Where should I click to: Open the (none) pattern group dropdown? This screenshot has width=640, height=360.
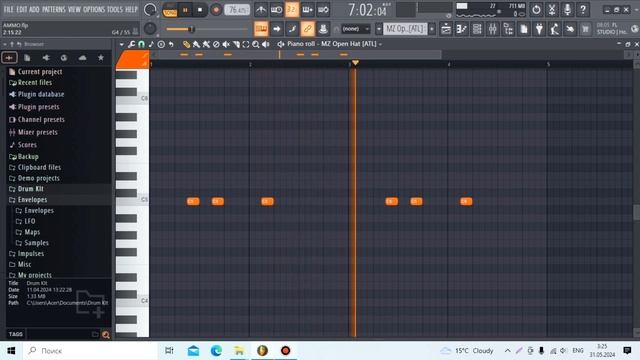(356, 29)
